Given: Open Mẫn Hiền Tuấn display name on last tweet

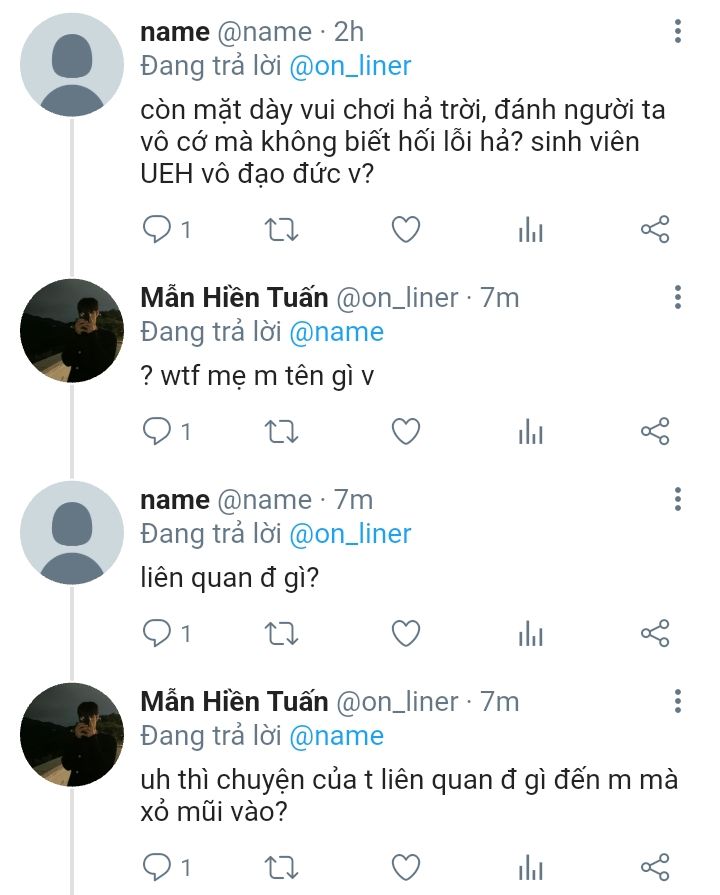Looking at the screenshot, I should [x=233, y=702].
